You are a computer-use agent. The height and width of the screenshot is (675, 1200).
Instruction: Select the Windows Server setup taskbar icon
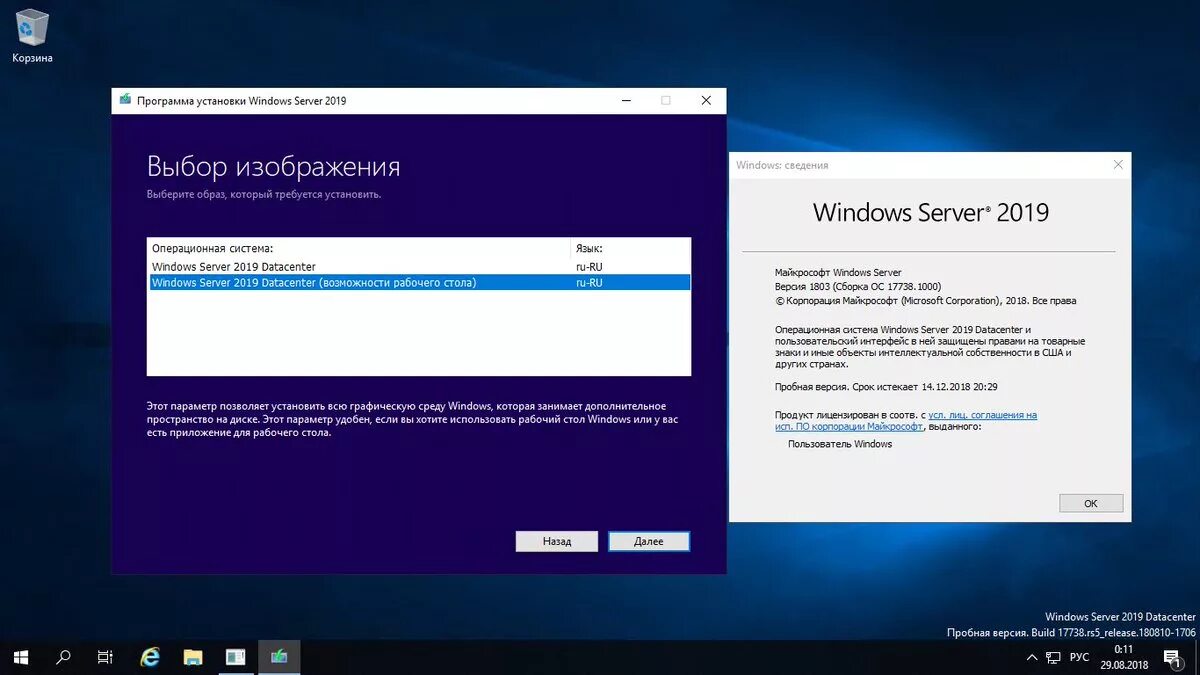pyautogui.click(x=279, y=657)
